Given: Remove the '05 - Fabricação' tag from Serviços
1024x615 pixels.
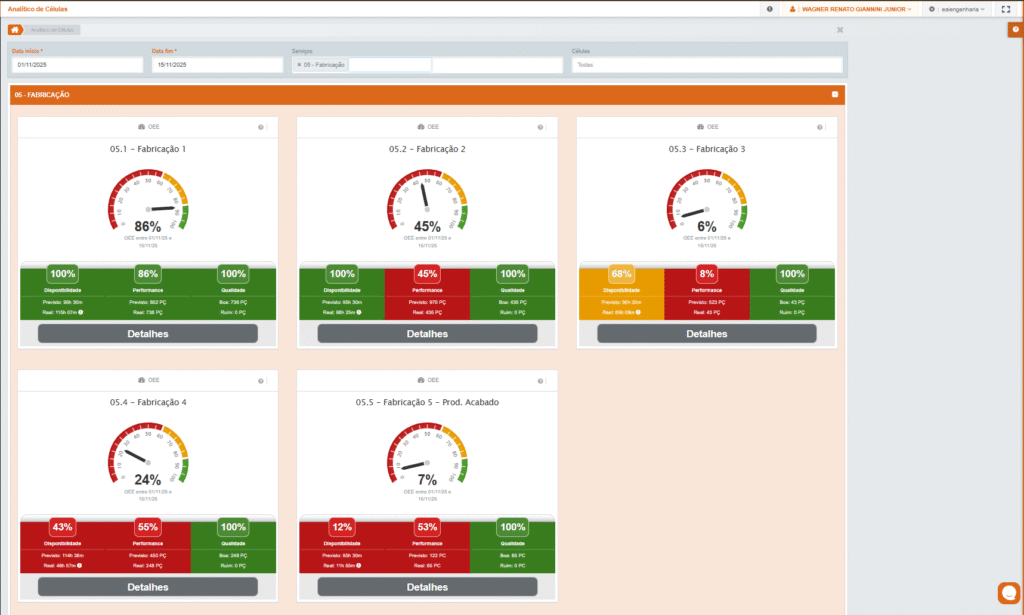Looking at the screenshot, I should 299,65.
